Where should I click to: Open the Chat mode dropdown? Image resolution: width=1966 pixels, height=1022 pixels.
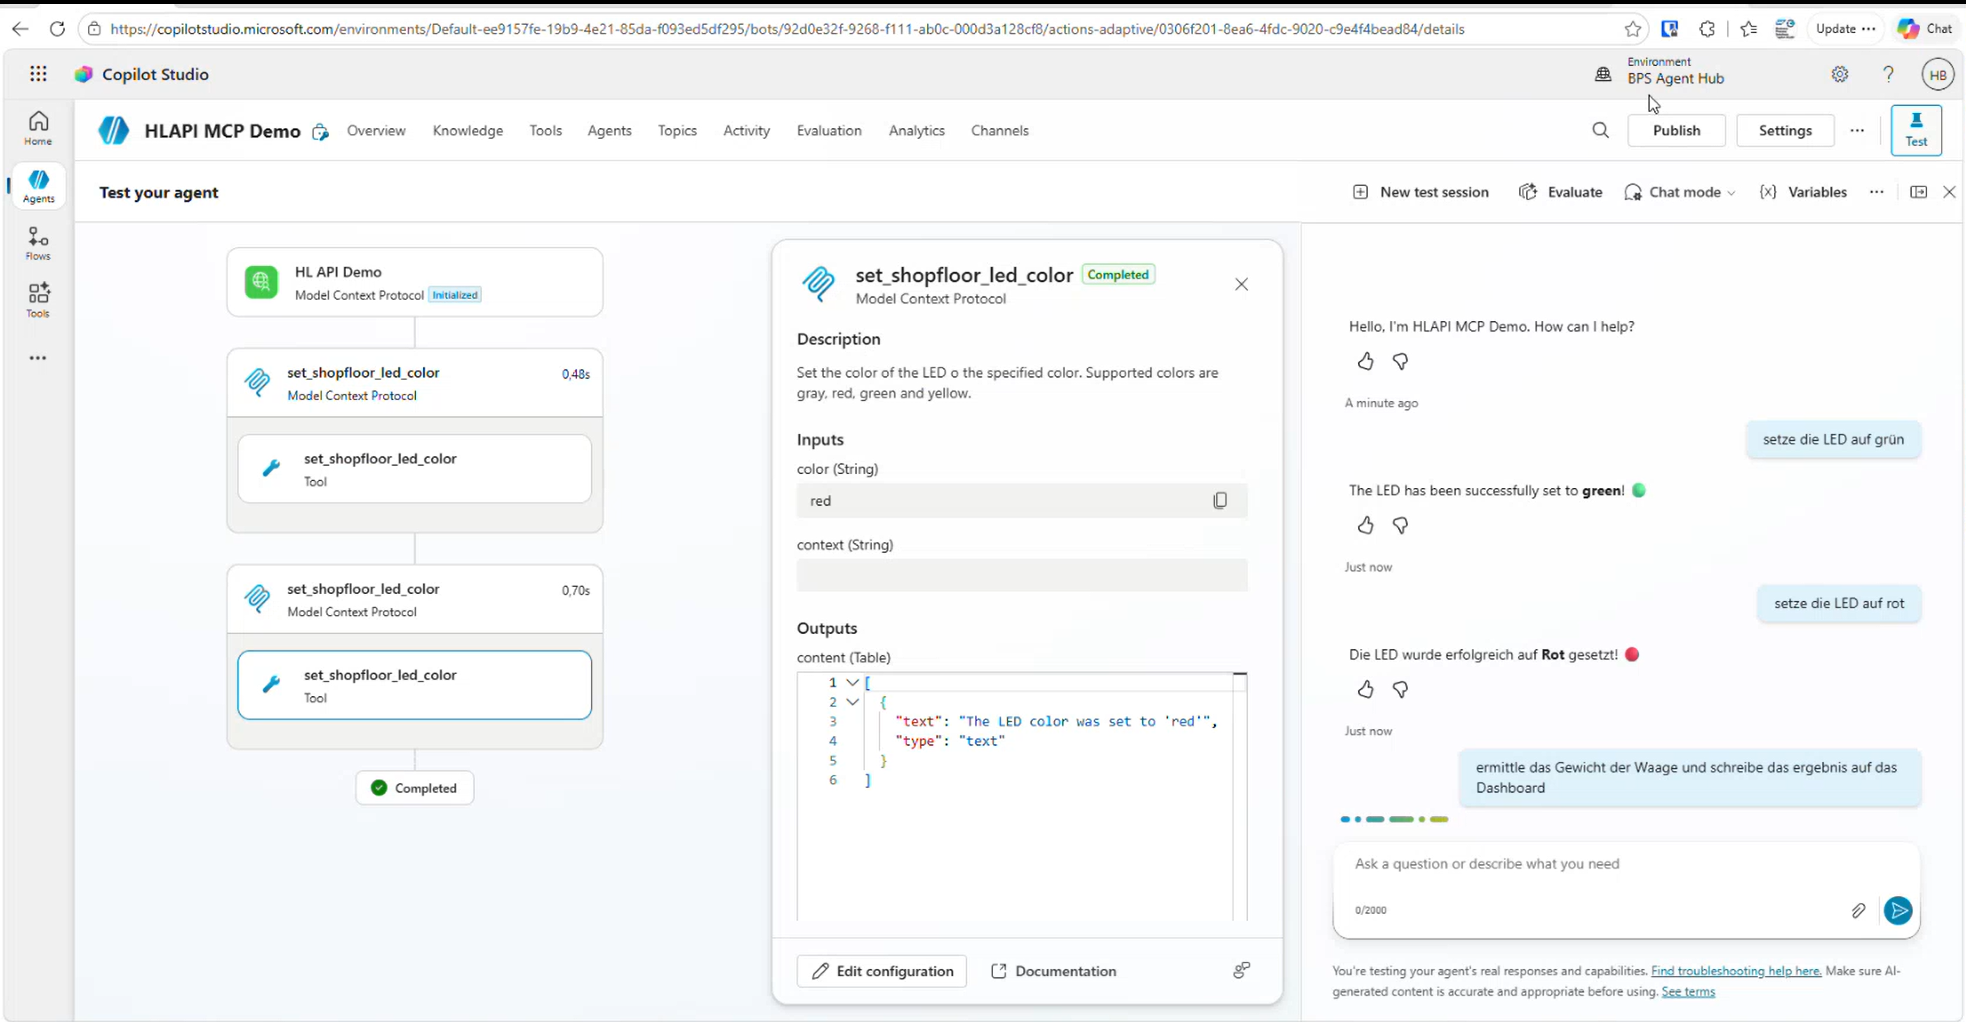tap(1680, 192)
